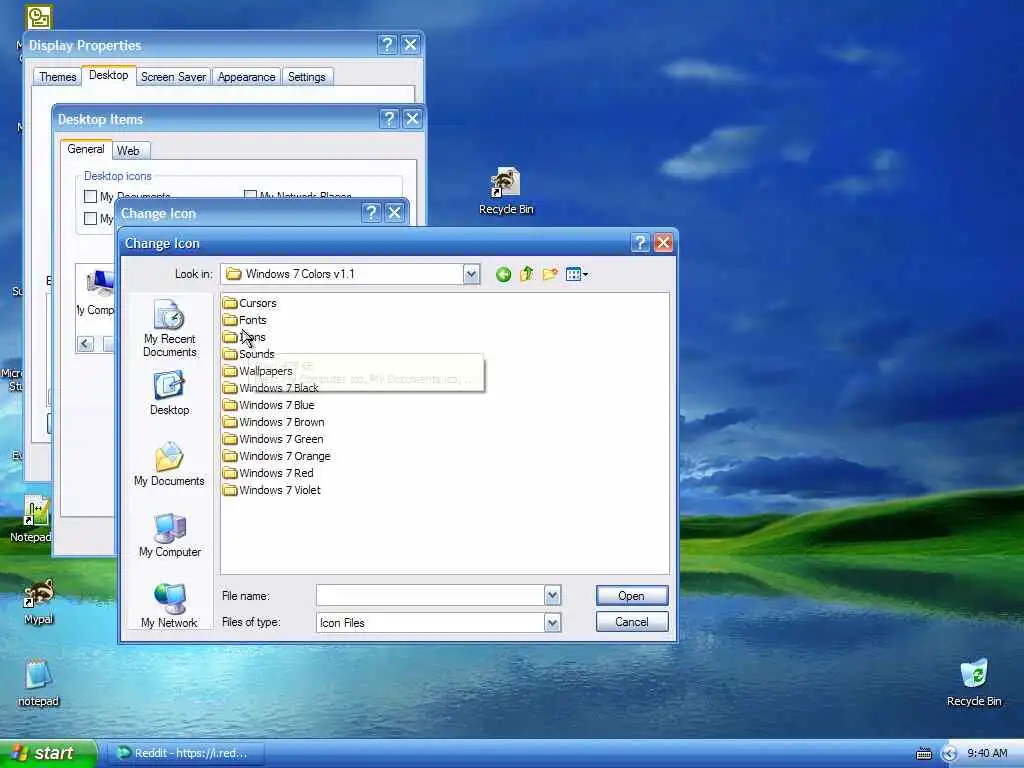Open the Settings tab in Display Properties
Image resolution: width=1024 pixels, height=768 pixels.
[x=306, y=77]
